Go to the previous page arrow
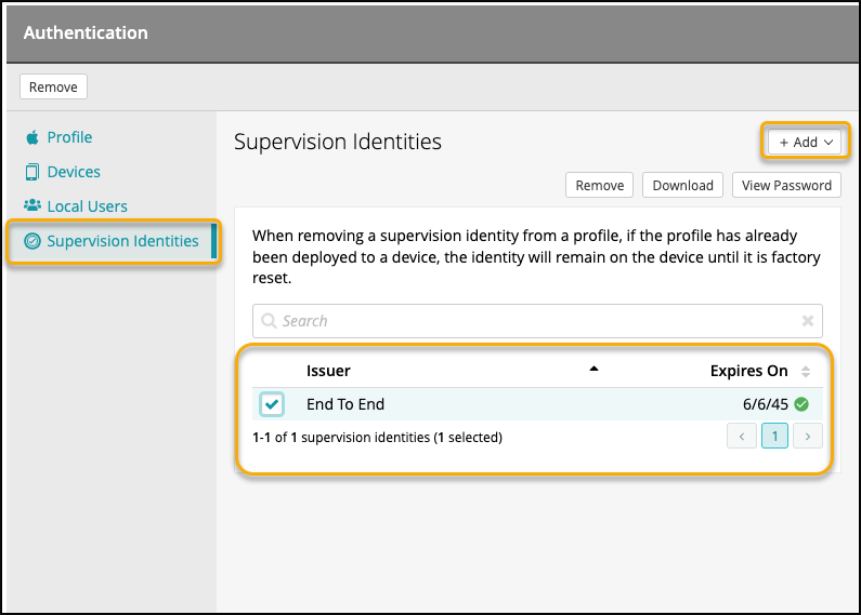This screenshot has height=615, width=861. [x=742, y=436]
